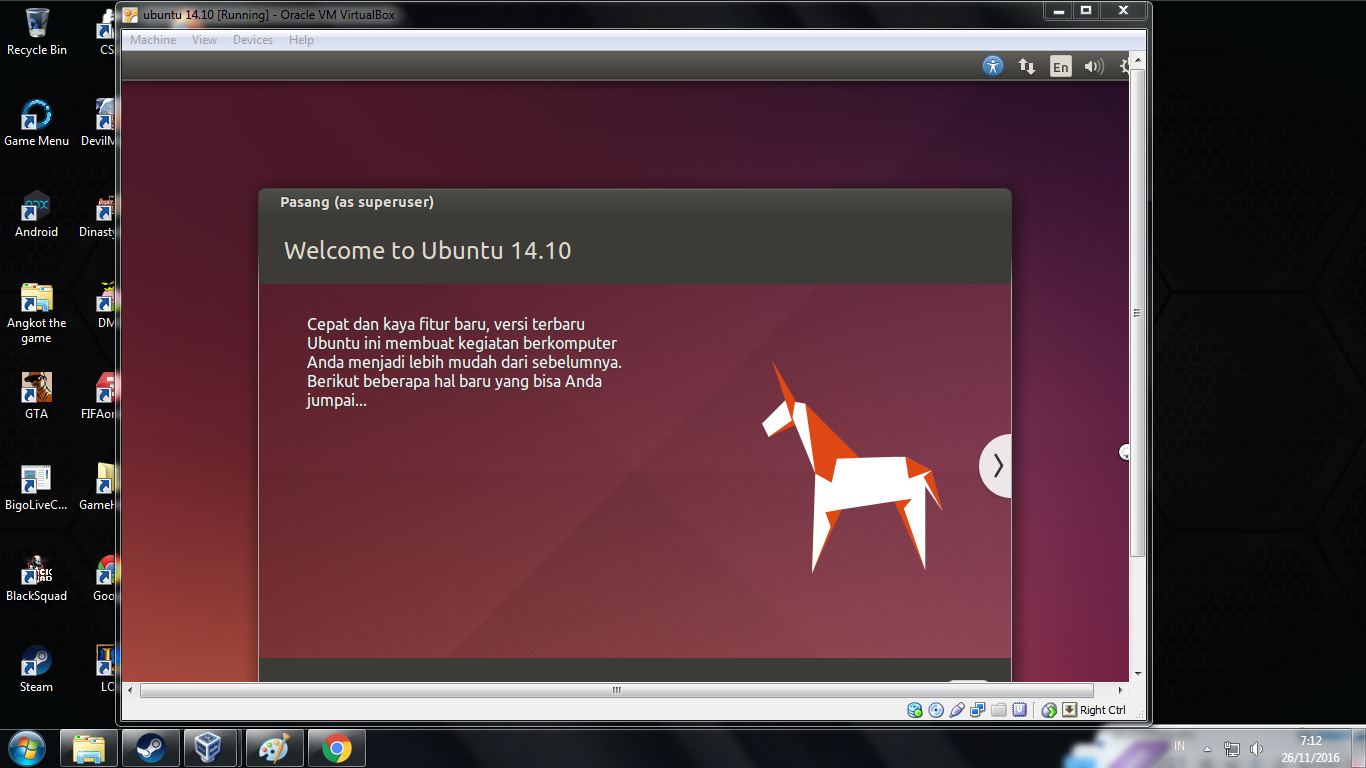Open File Explorer from the taskbar

89,748
